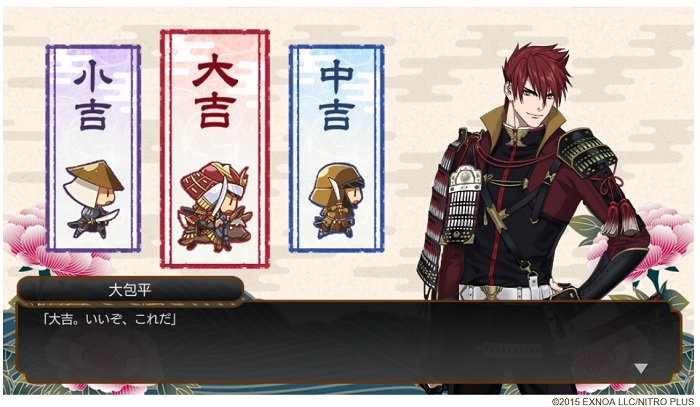This screenshot has width=700, height=407.
Task: Click the dialogue advance triangle arrow
Action: 641,368
